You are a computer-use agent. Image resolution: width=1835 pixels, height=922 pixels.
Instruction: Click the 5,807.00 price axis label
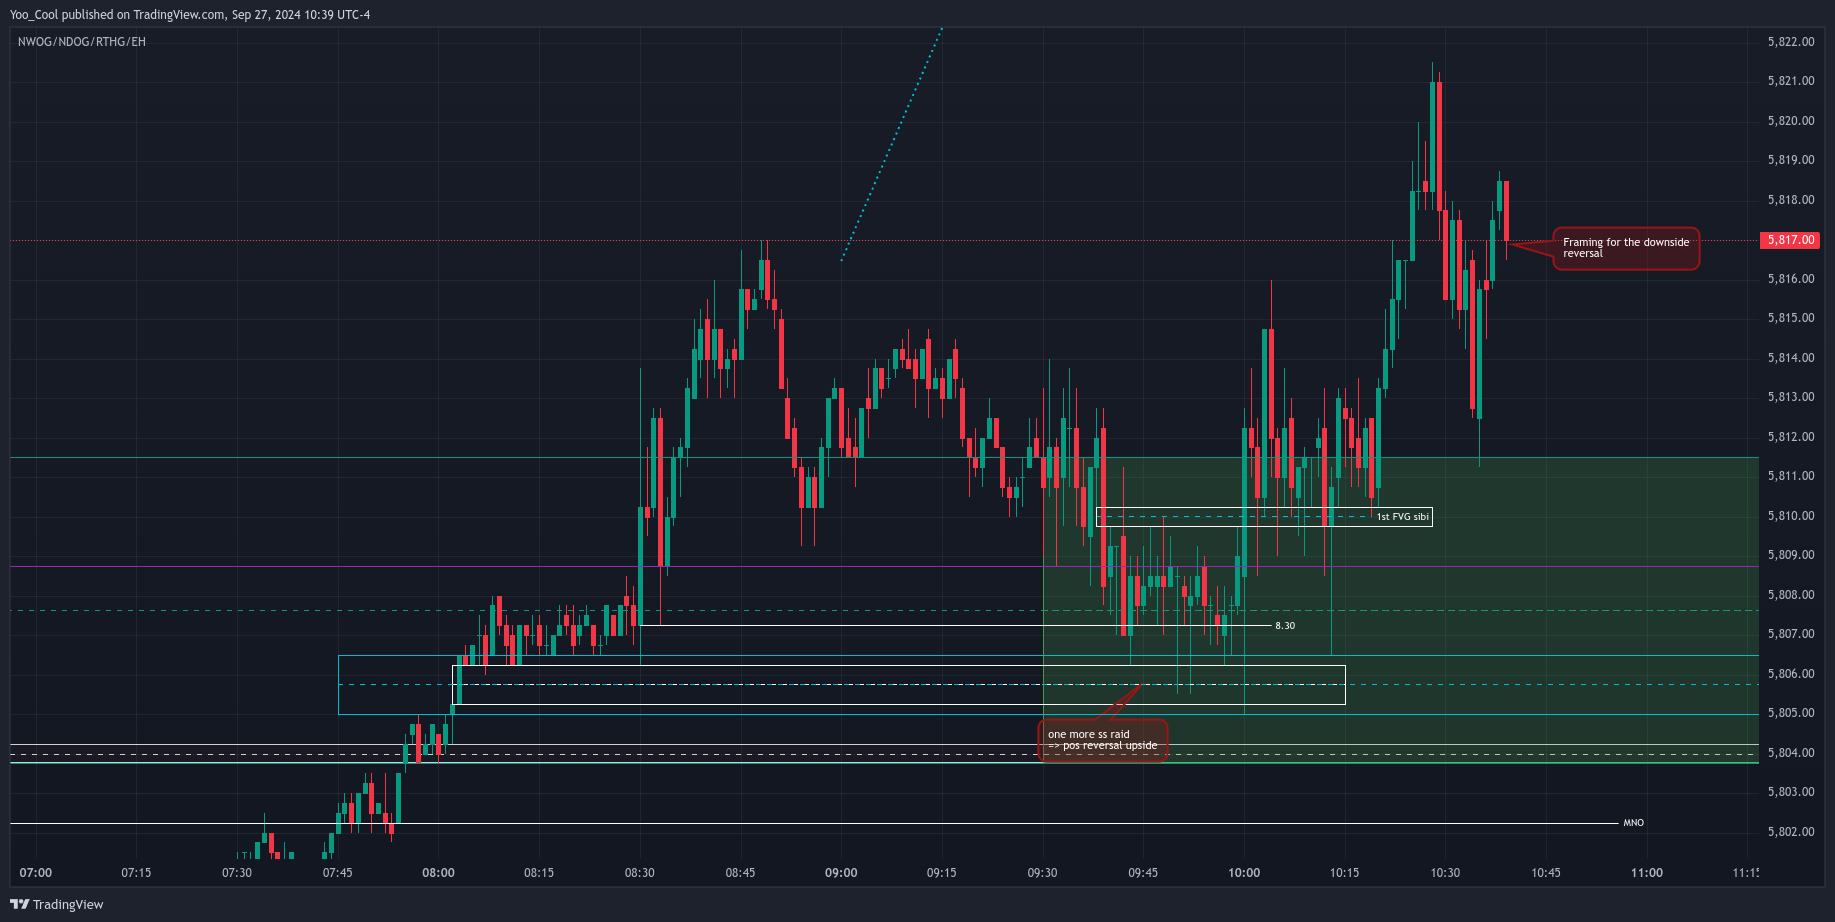point(1791,634)
